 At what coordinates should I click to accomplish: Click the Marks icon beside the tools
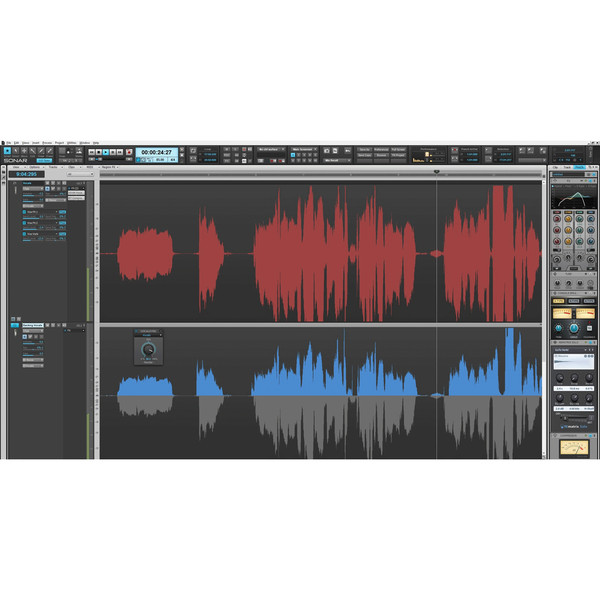[x=79, y=151]
